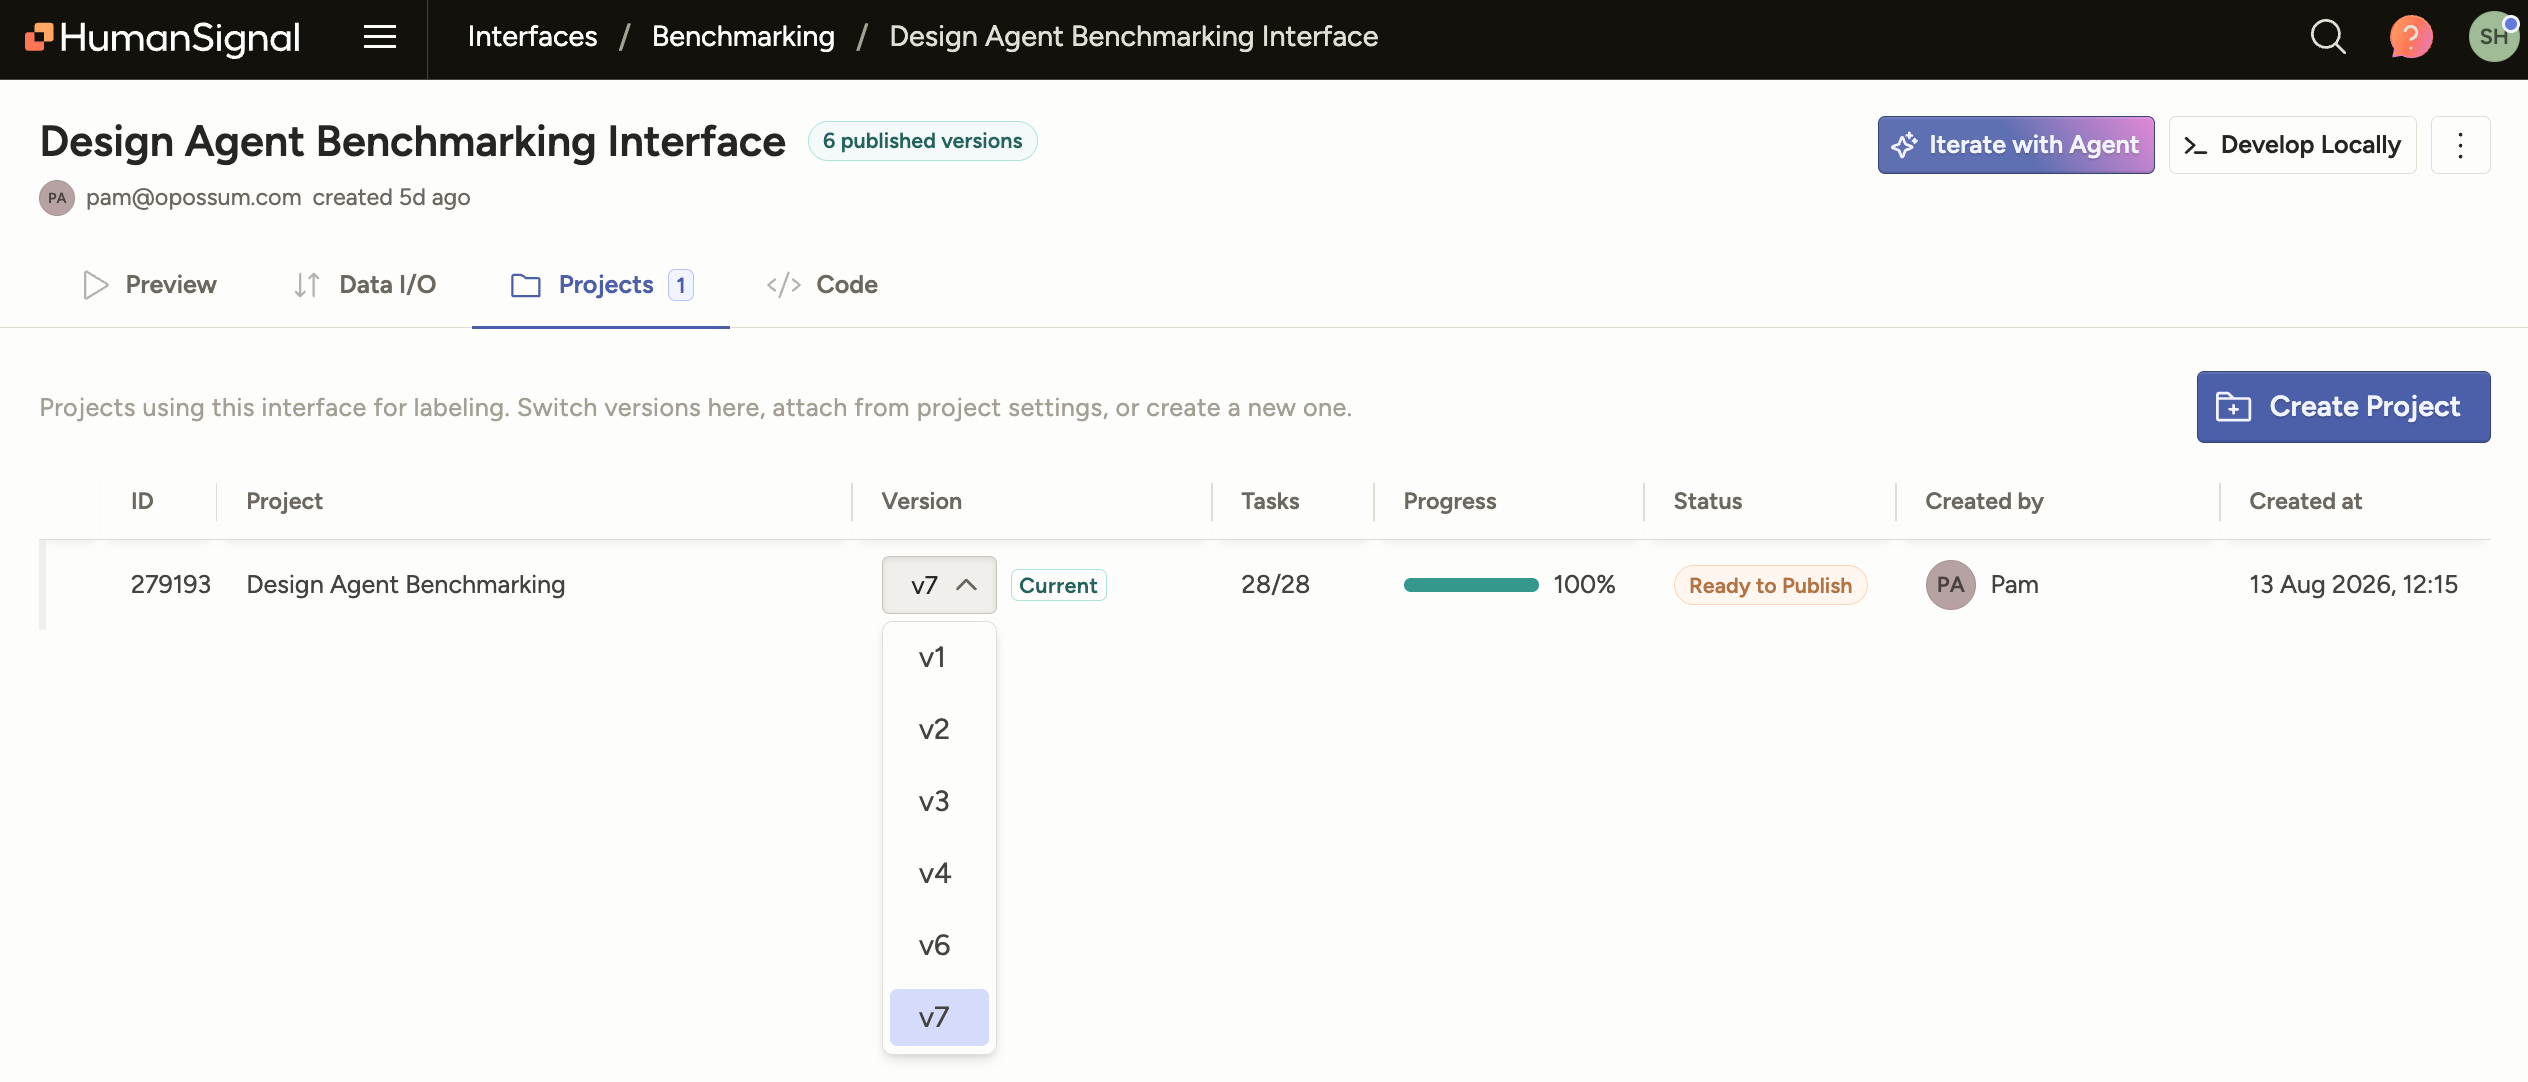
Task: Click the Tasks column header
Action: [1270, 501]
